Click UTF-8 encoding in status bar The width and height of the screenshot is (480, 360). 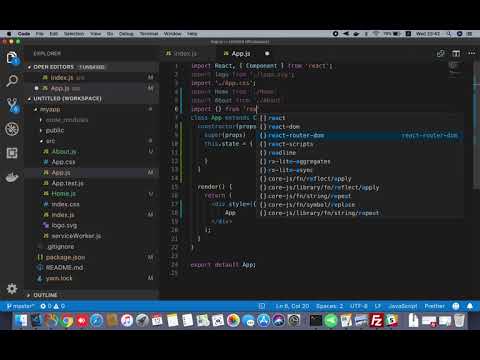359,306
